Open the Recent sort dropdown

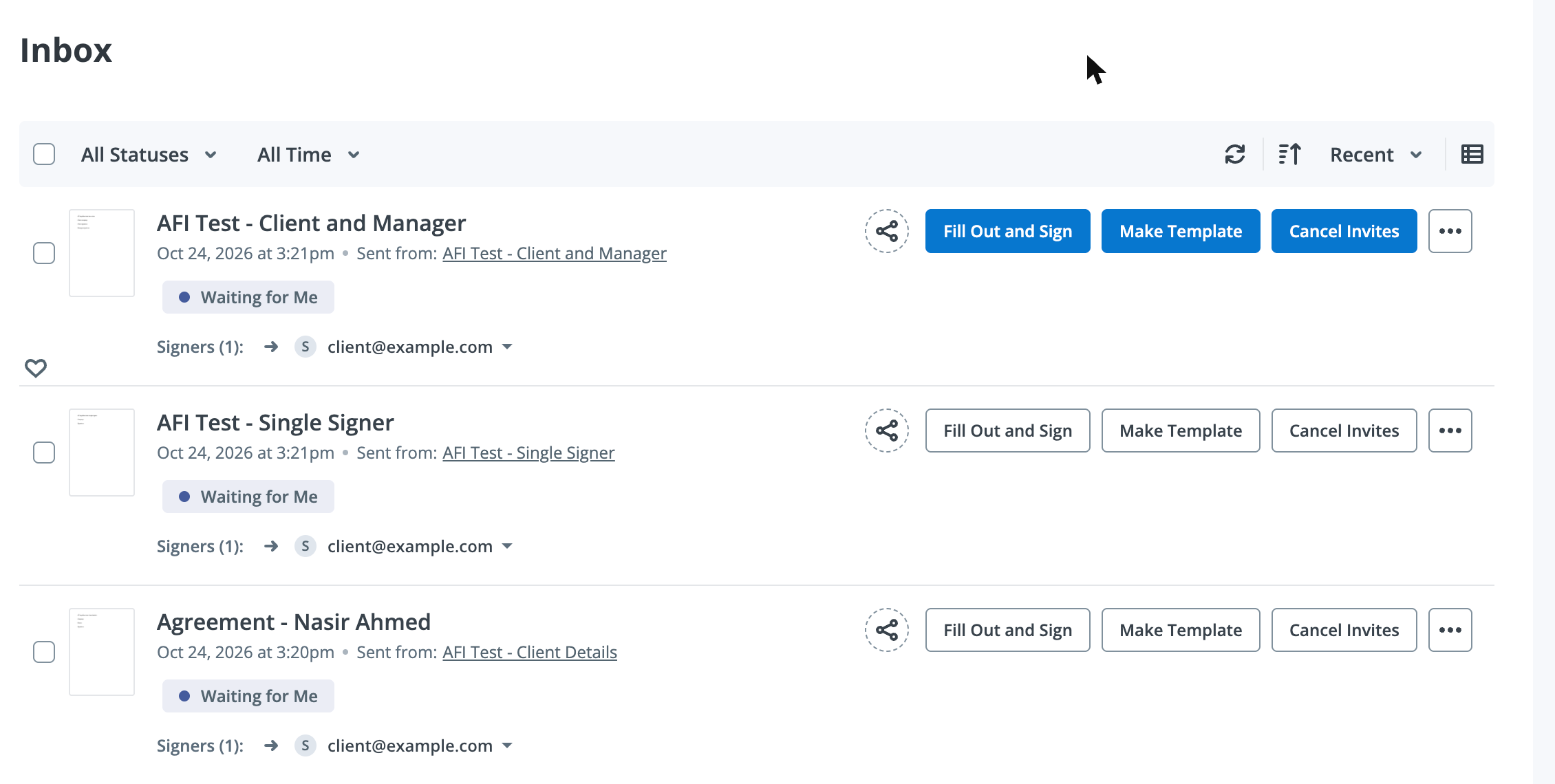[x=1376, y=154]
